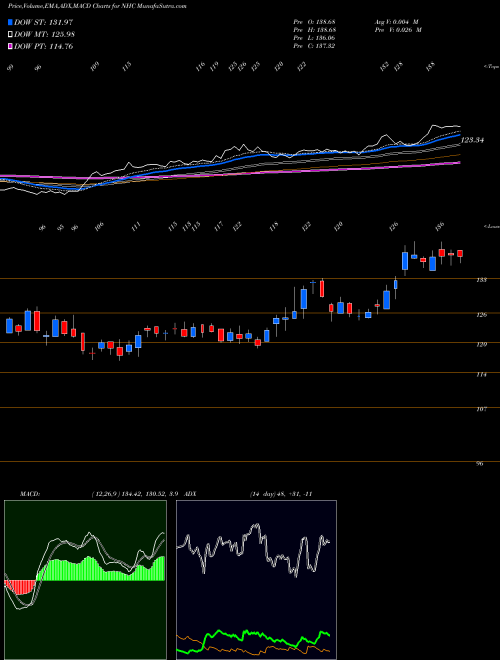
Task: Click the 114 price level label
Action: click(x=483, y=375)
